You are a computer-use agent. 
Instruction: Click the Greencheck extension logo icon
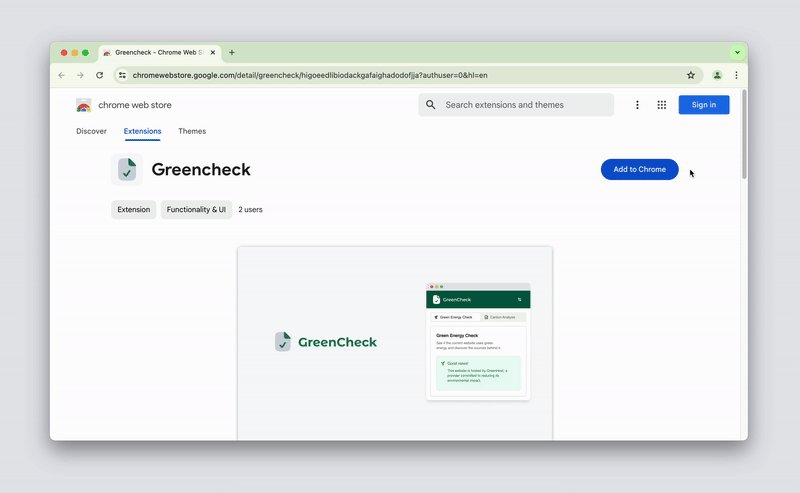127,170
